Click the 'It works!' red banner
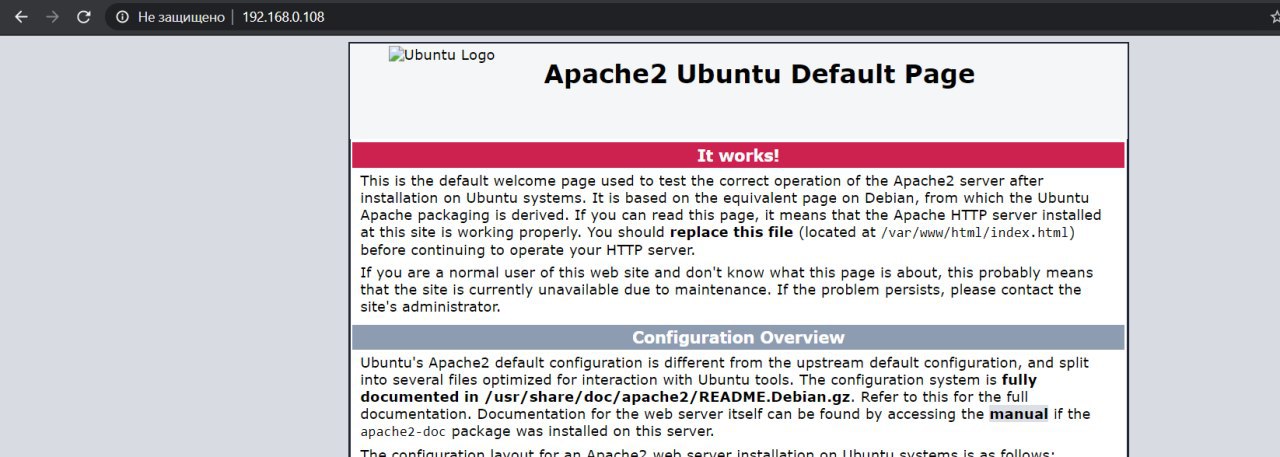 click(x=738, y=155)
